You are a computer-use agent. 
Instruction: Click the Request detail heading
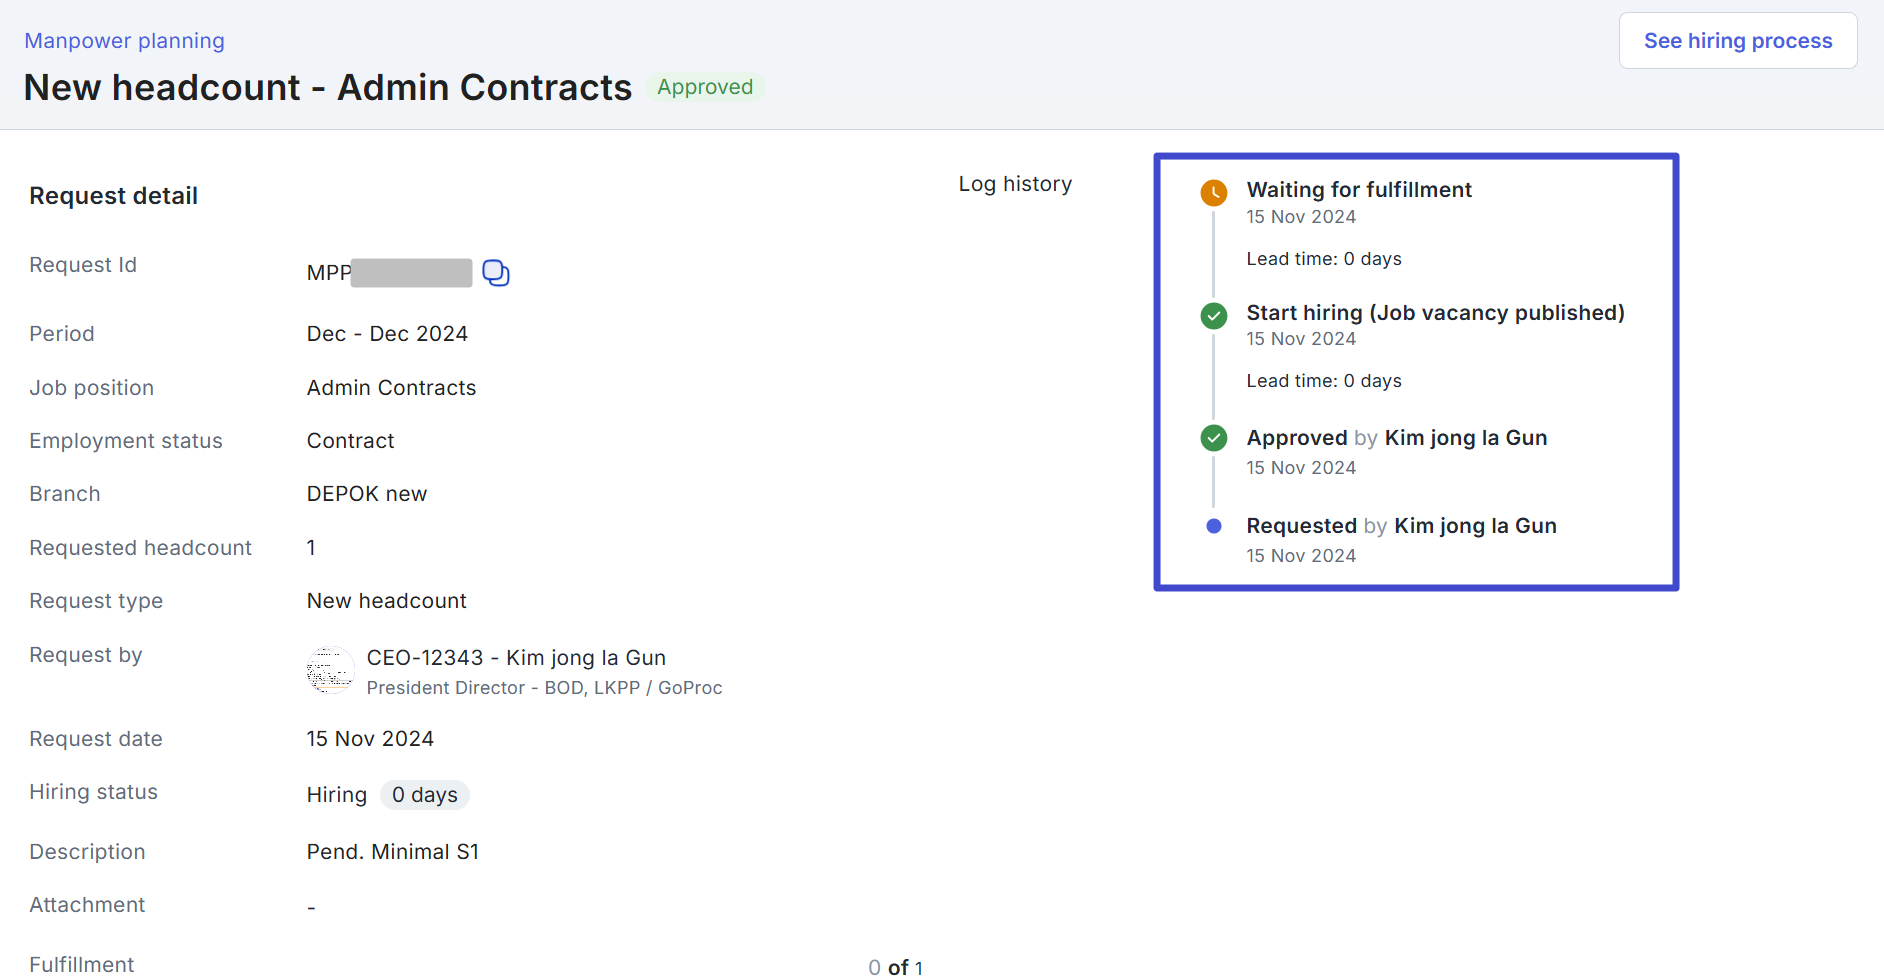click(114, 196)
